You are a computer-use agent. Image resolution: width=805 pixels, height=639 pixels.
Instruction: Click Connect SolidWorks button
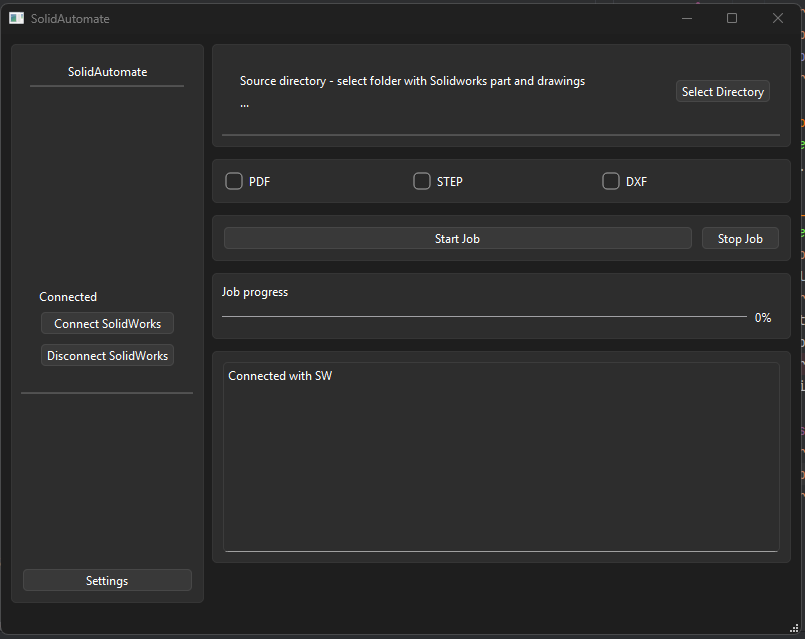point(107,323)
